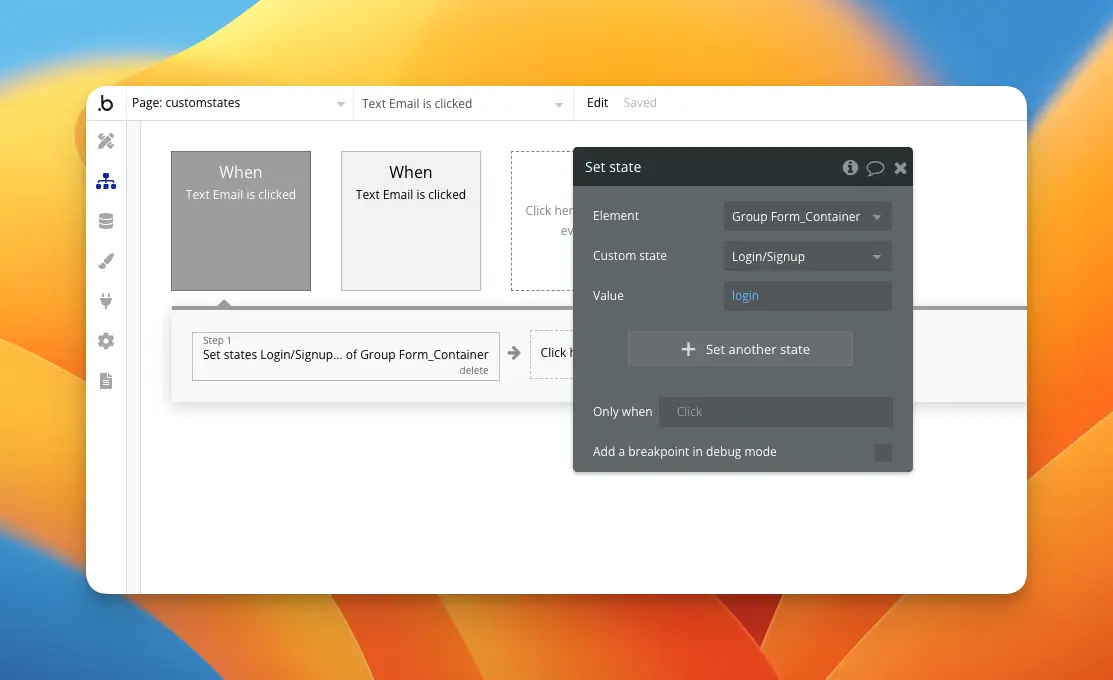Open the Design tab with the tools icon
This screenshot has height=680, width=1113.
pyautogui.click(x=105, y=140)
